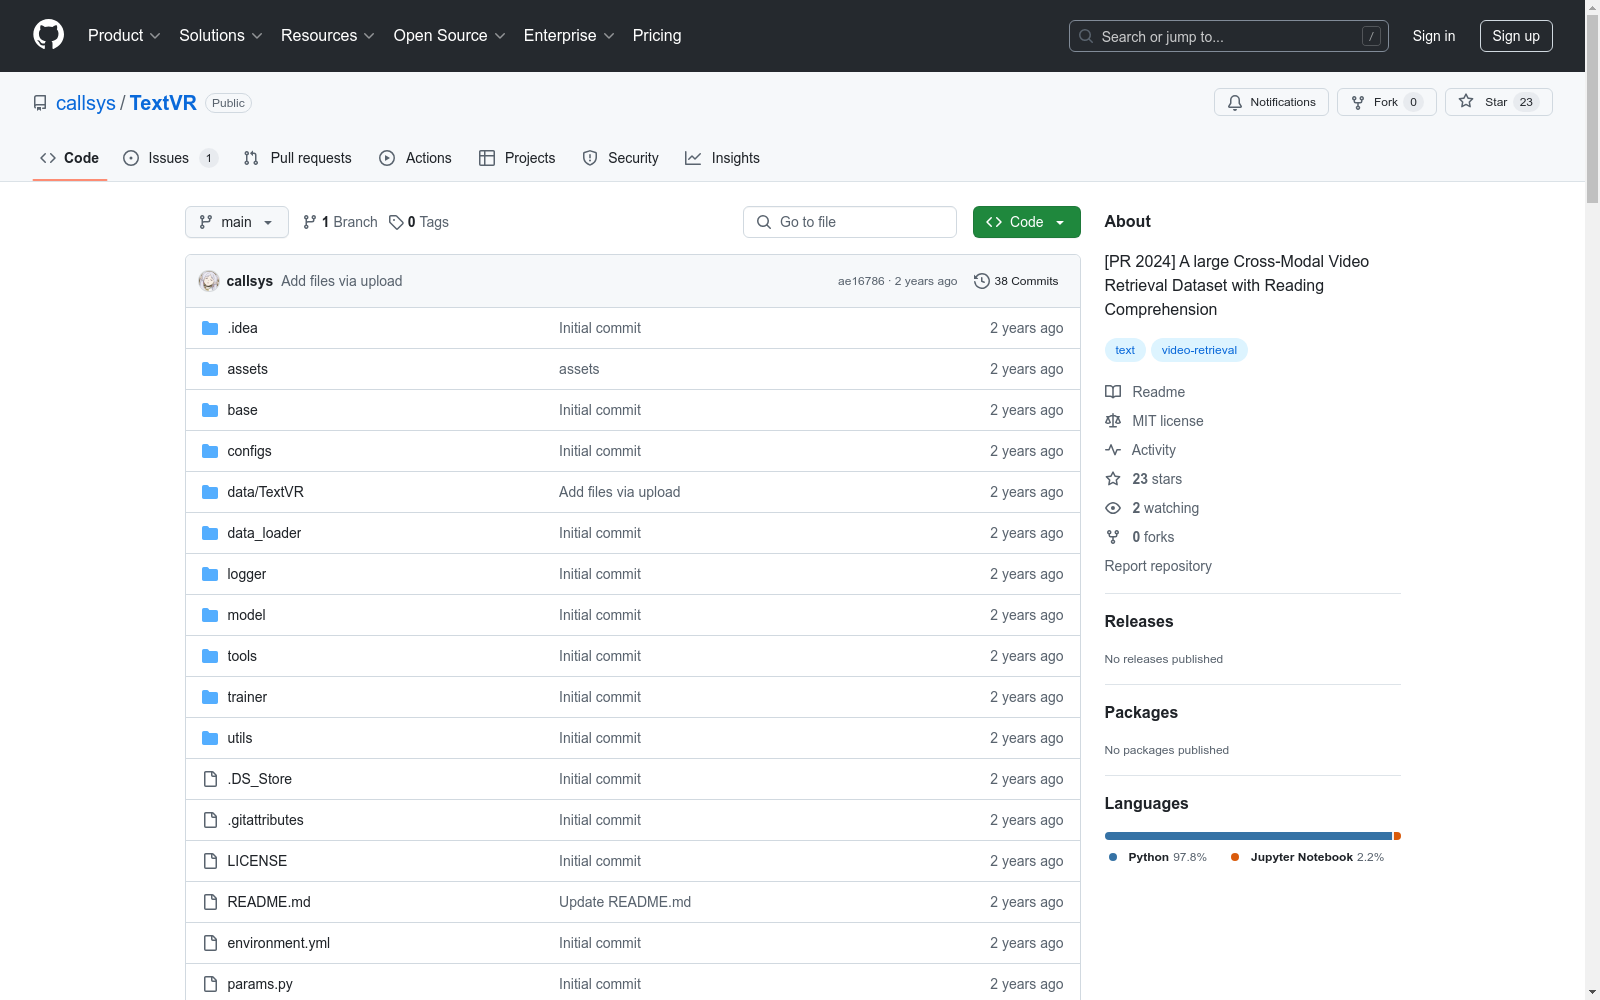Open the GitHub homepage logo
Screen dimensions: 1600x1000
point(48,35)
